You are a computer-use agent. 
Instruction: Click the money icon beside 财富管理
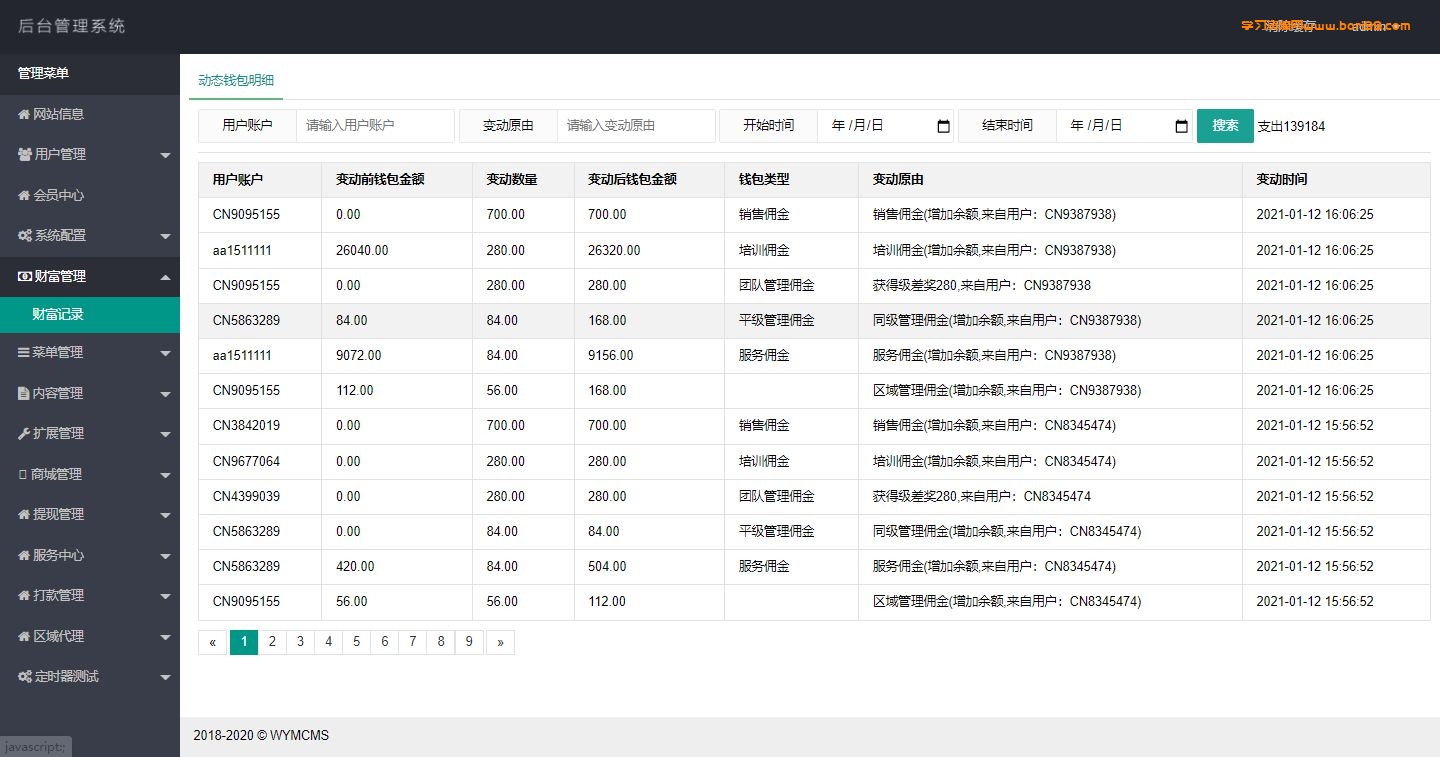coord(25,276)
